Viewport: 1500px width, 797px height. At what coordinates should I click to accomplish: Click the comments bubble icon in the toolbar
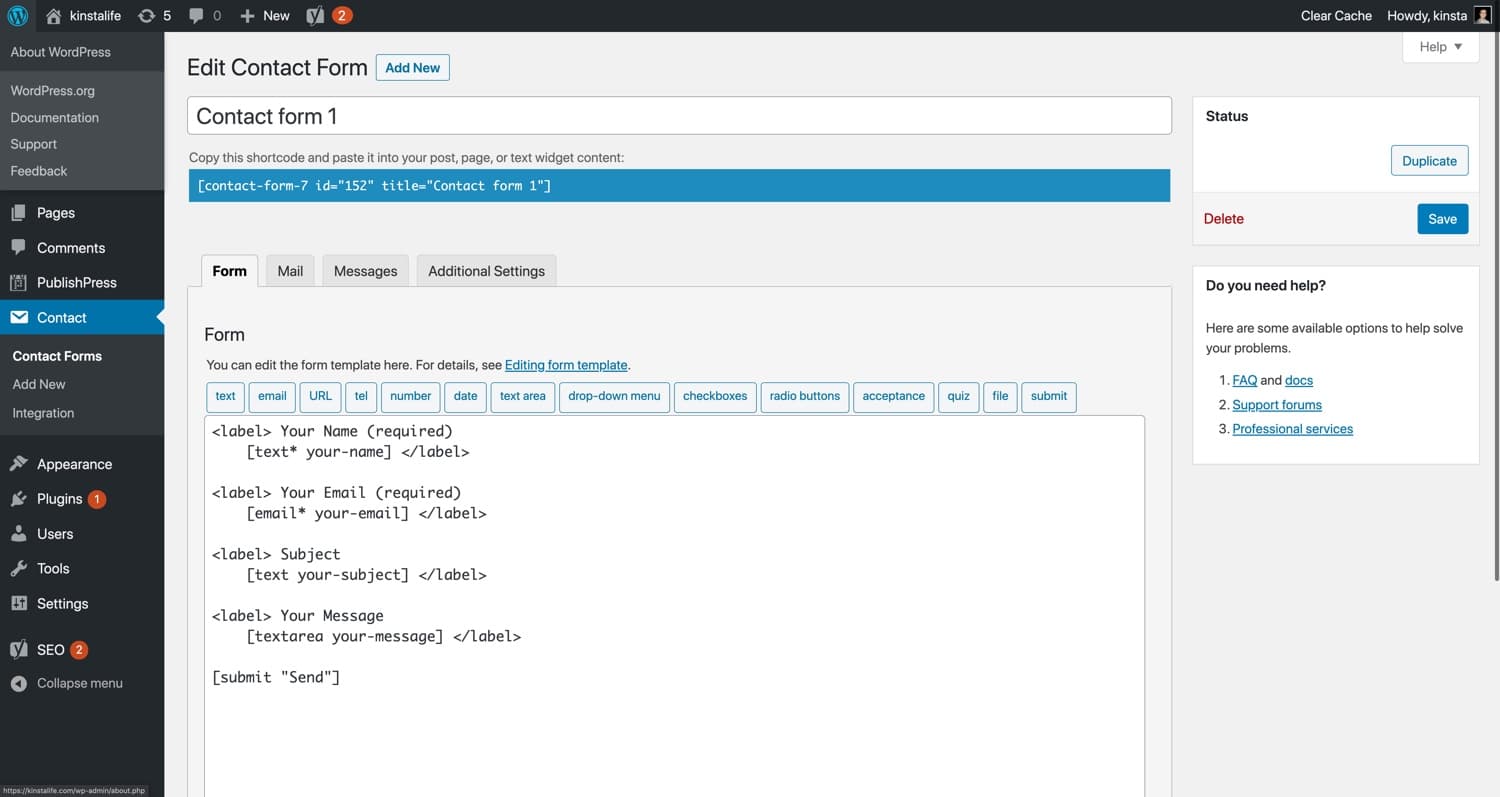(x=196, y=15)
